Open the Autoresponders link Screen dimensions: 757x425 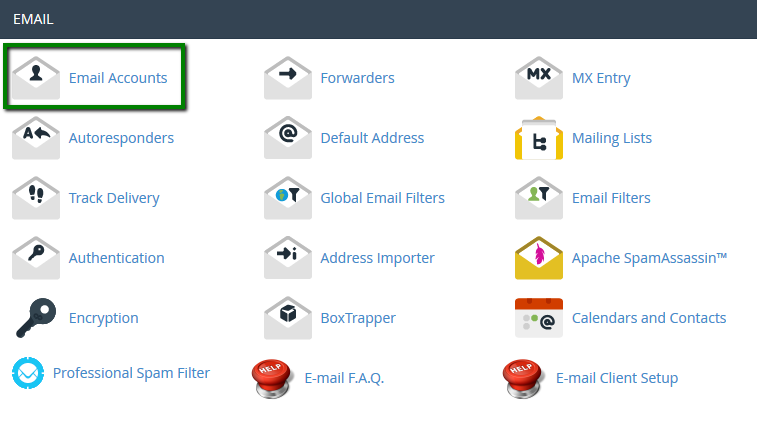pyautogui.click(x=121, y=138)
